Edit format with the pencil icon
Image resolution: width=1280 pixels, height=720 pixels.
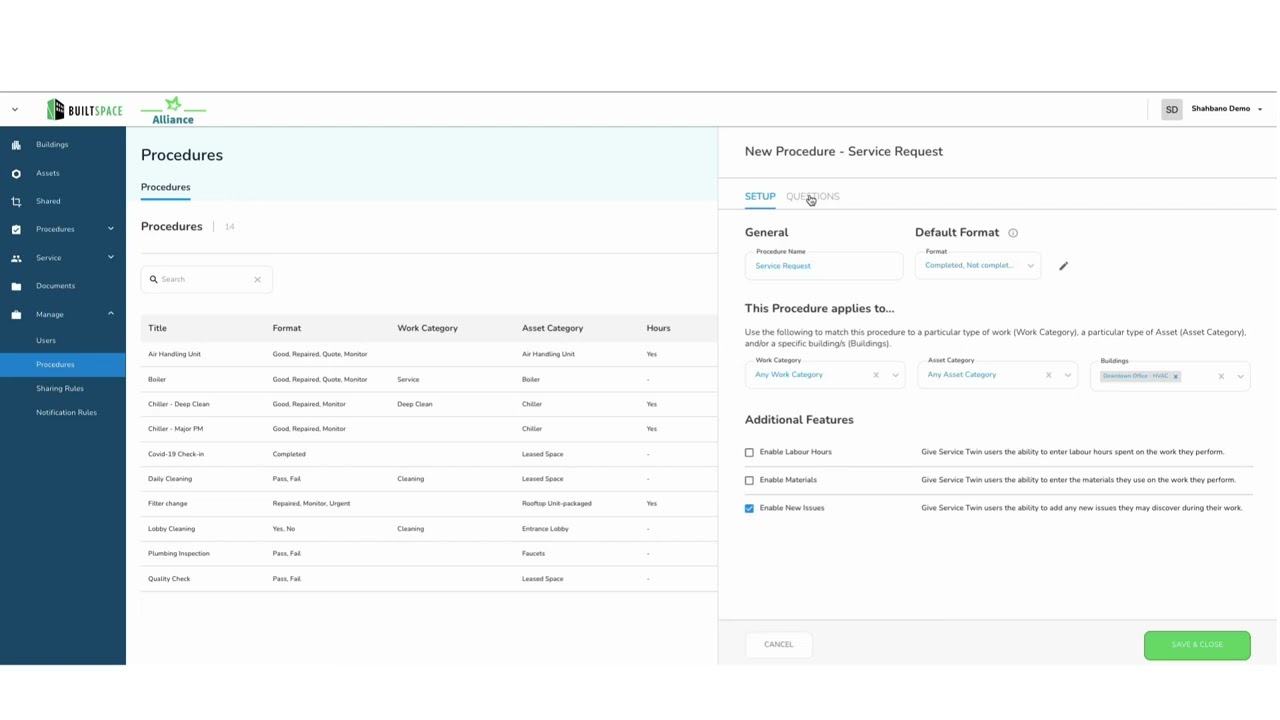(1063, 266)
